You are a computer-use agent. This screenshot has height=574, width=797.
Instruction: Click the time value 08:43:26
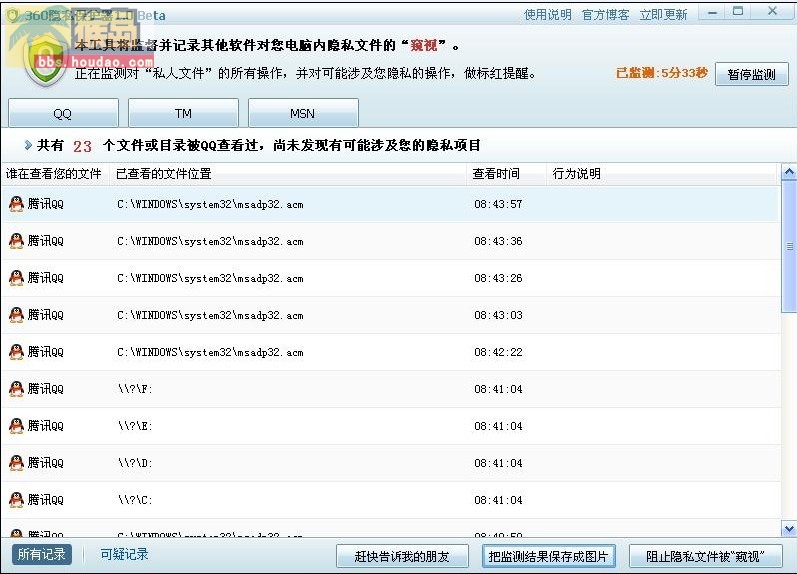point(498,278)
